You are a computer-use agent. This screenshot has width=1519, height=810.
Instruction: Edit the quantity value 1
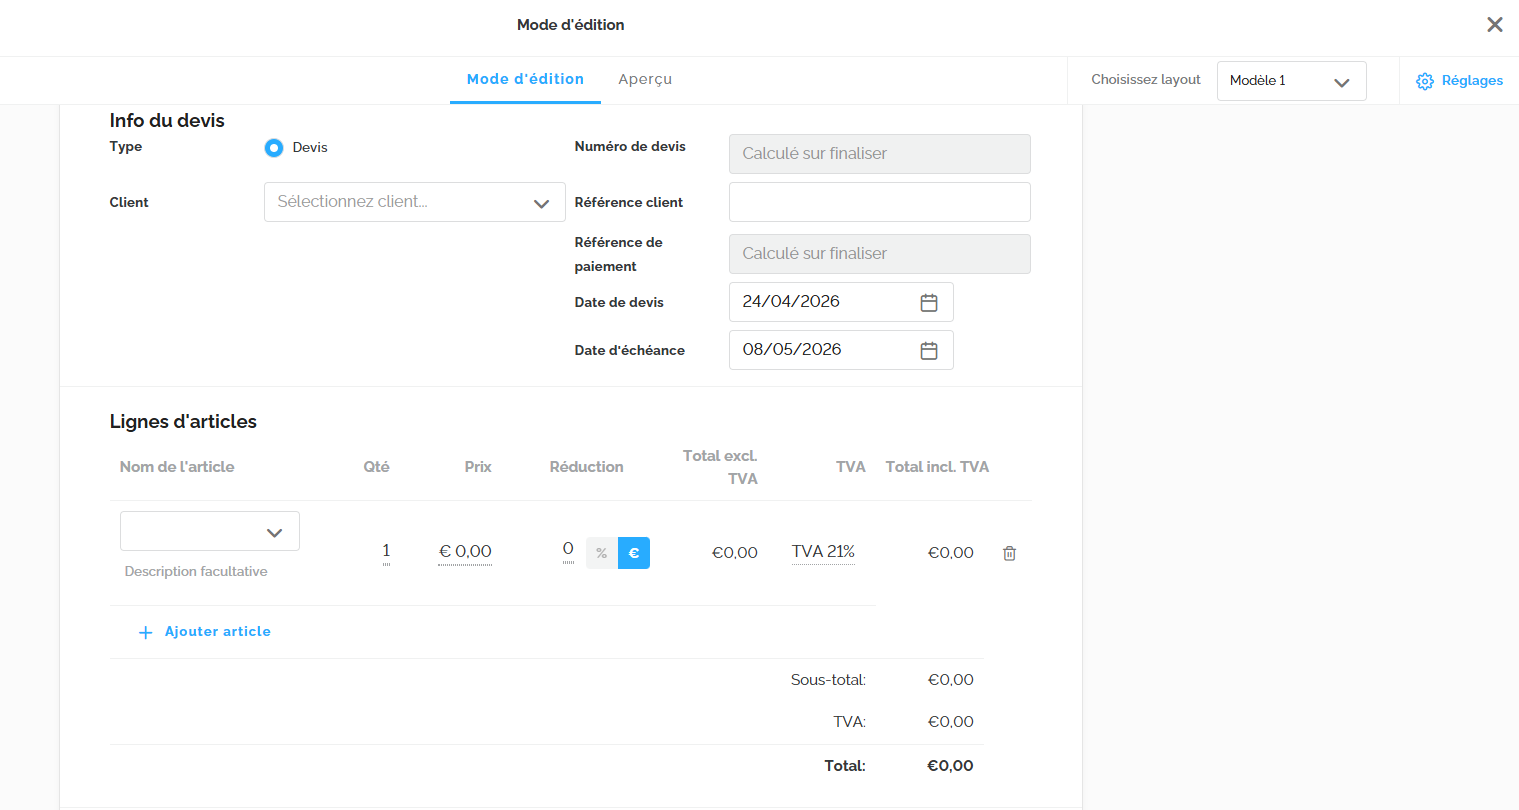coord(386,551)
